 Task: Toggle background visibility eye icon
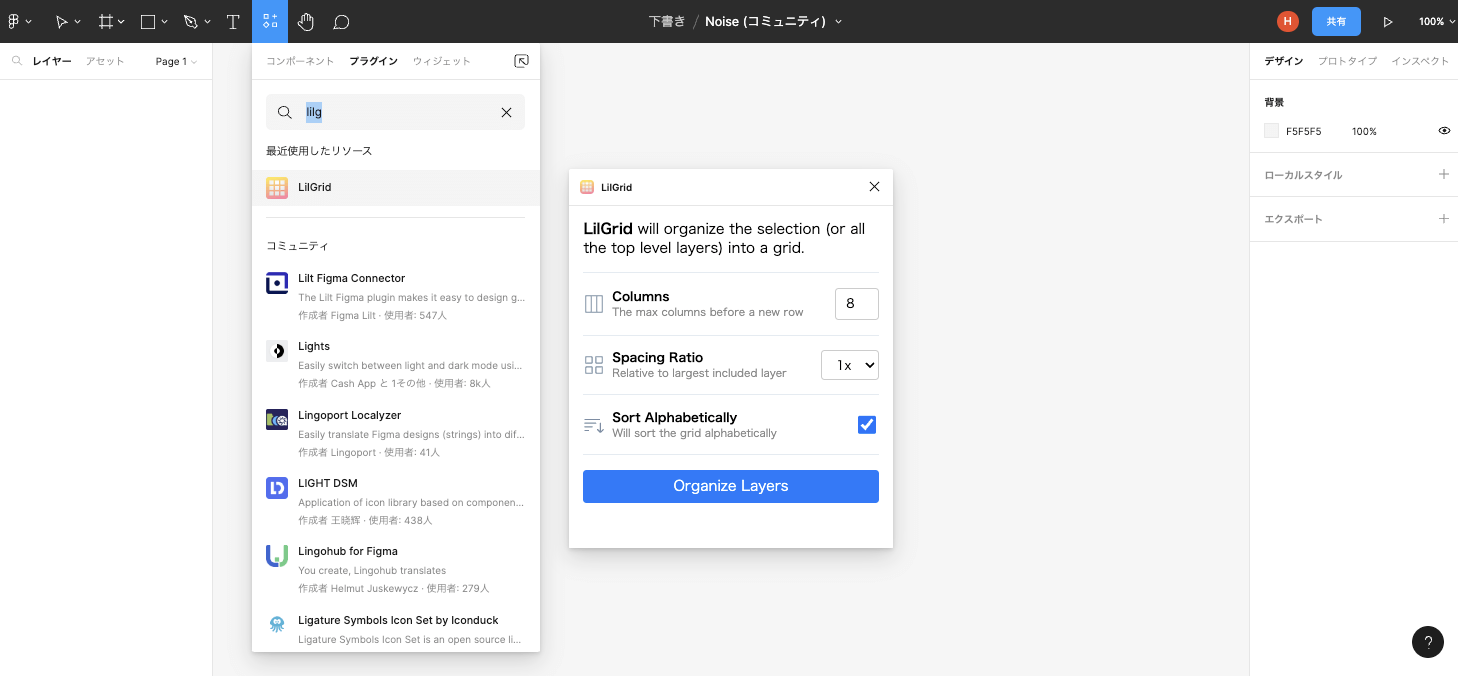(1444, 131)
